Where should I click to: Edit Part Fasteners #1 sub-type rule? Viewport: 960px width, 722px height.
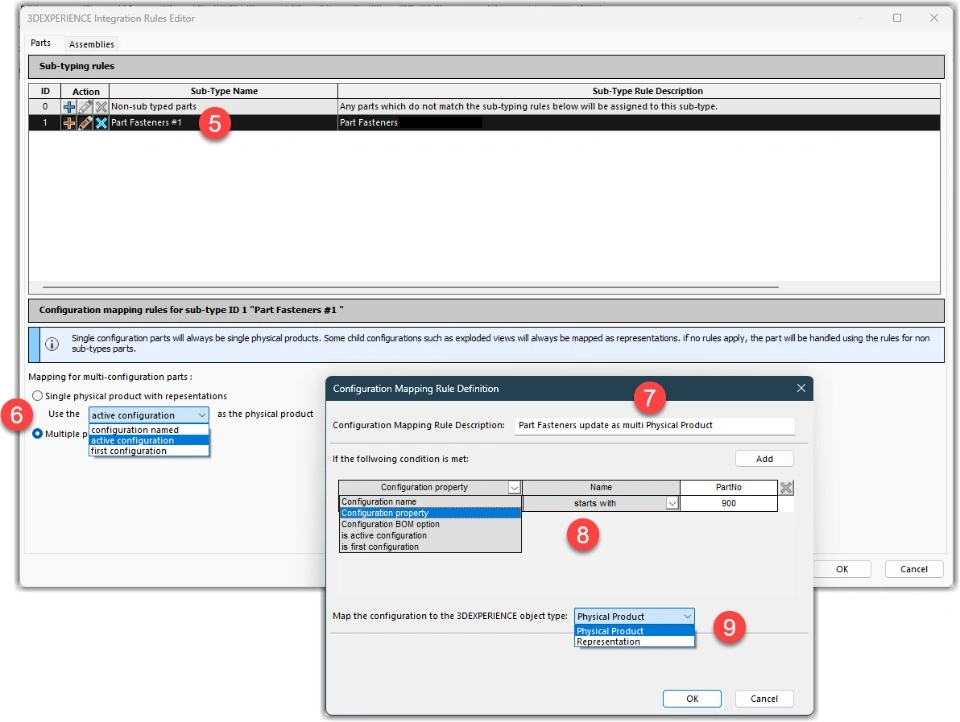click(86, 123)
